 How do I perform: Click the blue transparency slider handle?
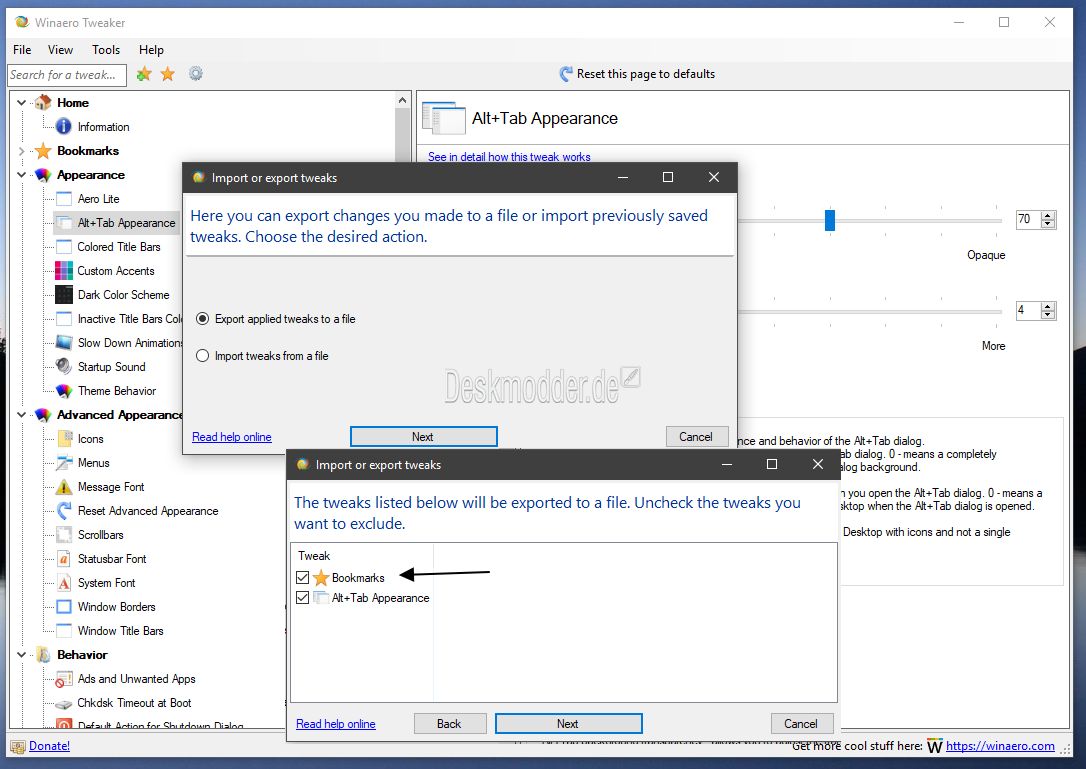pos(830,220)
